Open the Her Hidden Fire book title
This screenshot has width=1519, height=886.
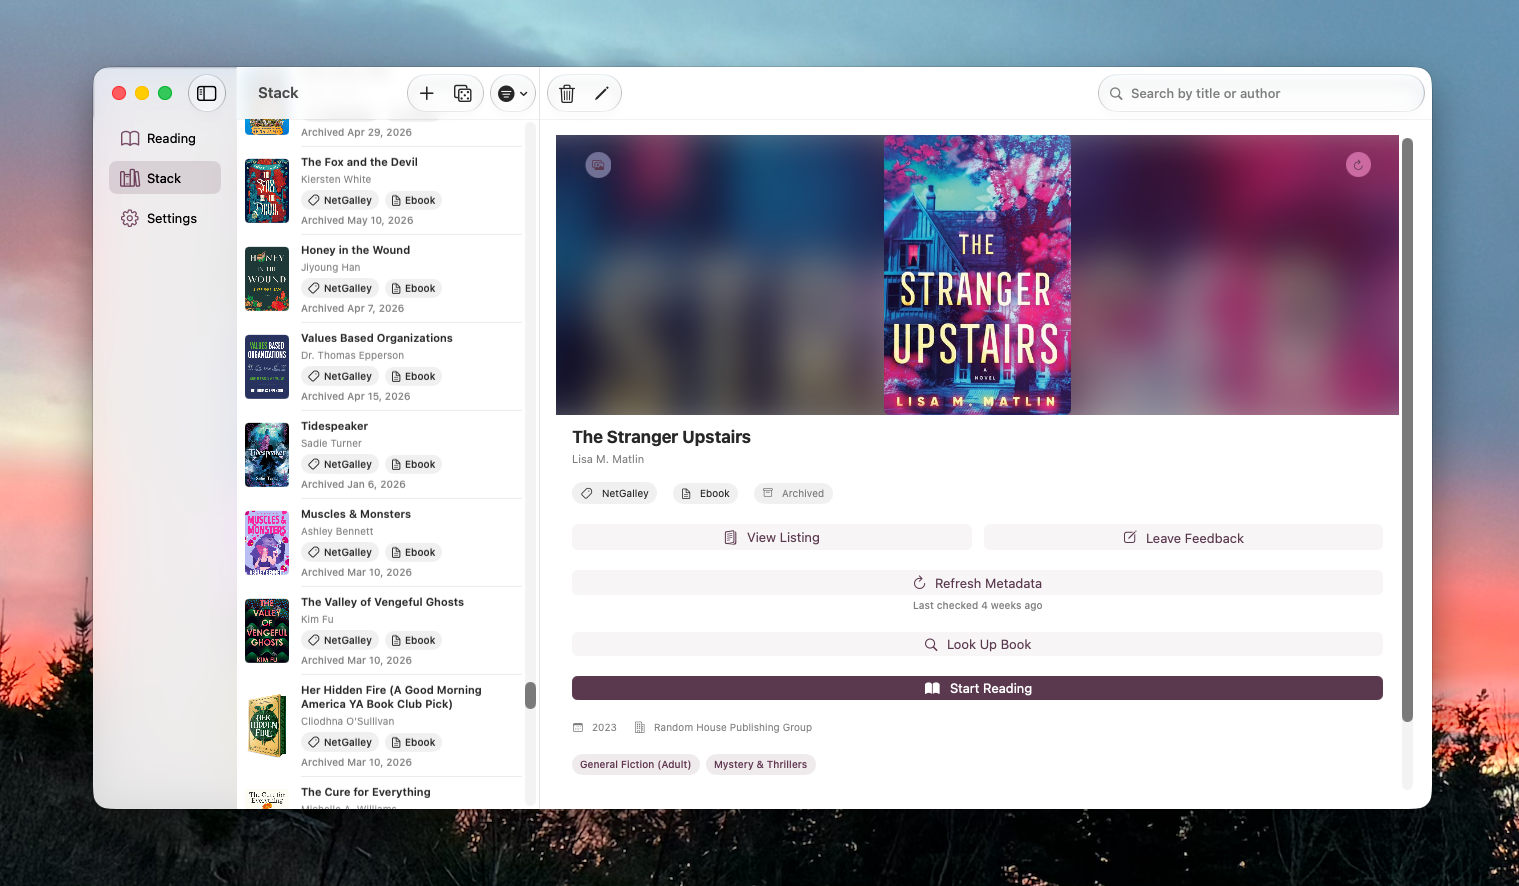(391, 697)
